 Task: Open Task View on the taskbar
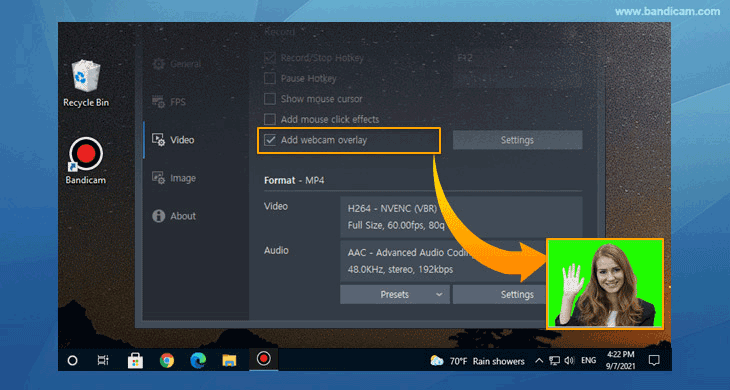click(103, 360)
